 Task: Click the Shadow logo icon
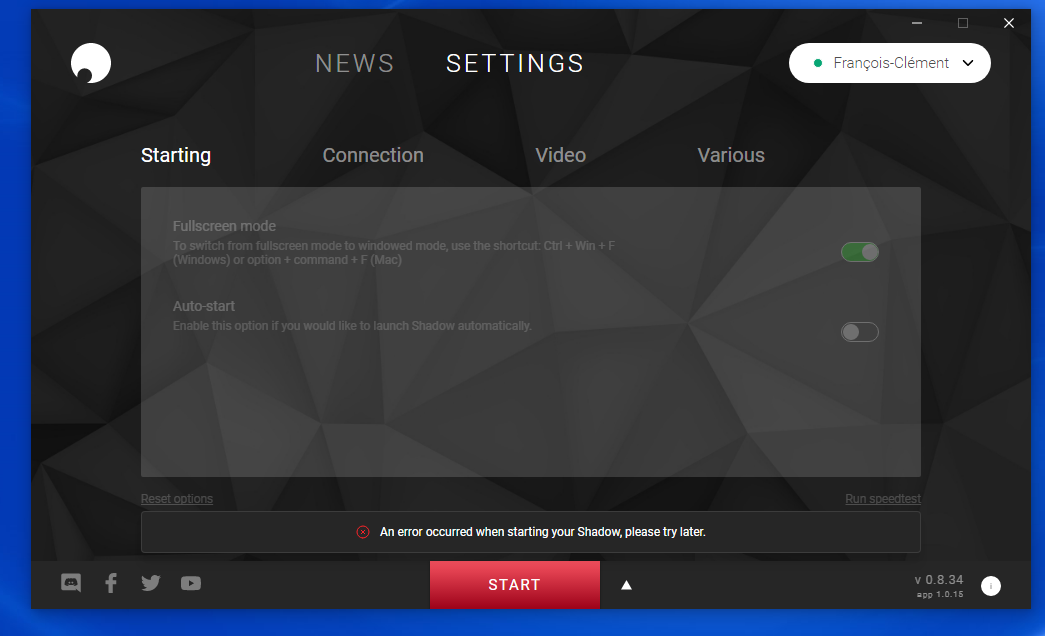point(91,64)
